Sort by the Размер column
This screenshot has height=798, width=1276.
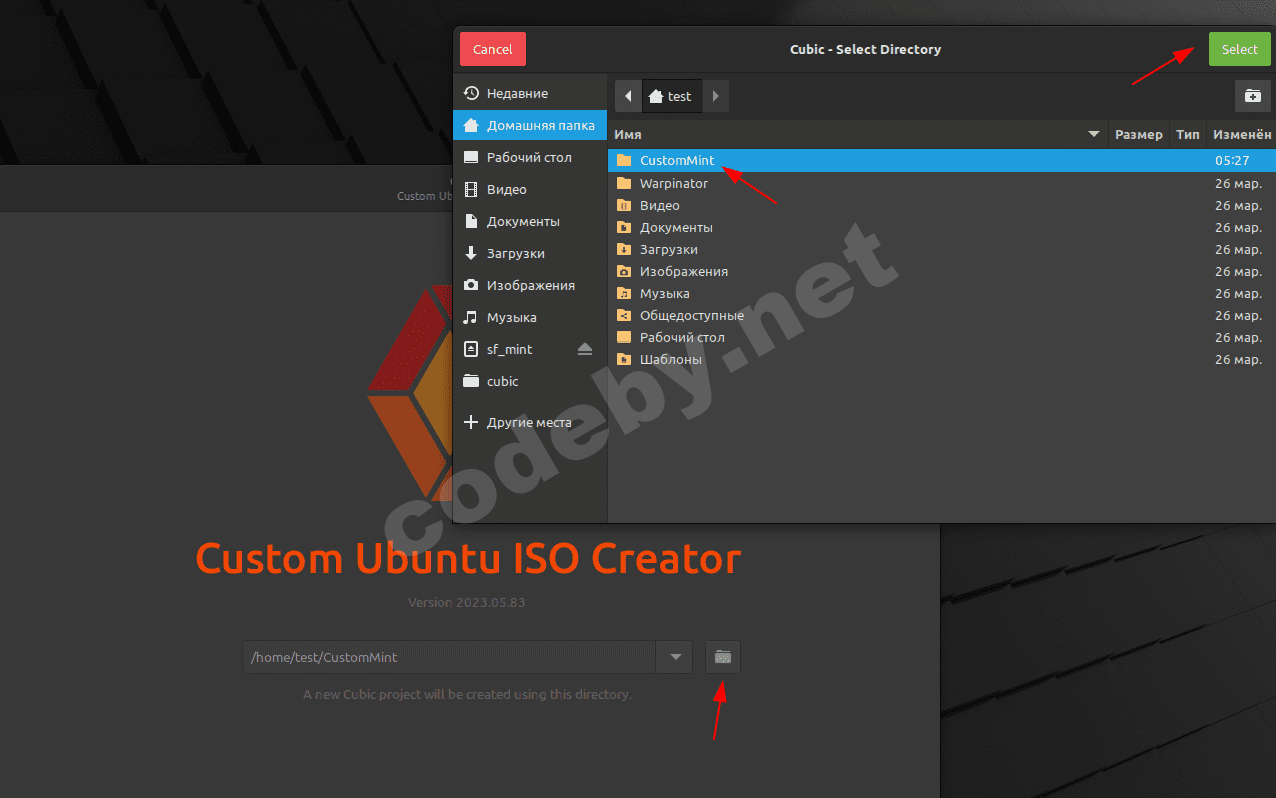click(1139, 134)
